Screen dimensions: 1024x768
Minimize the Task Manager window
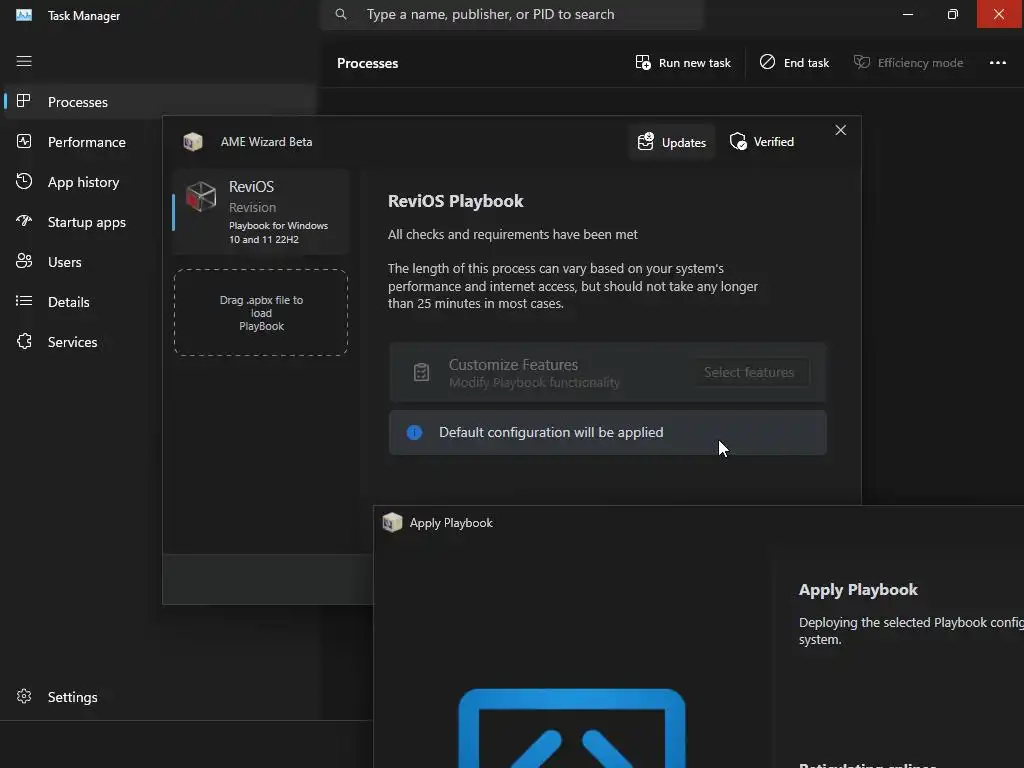point(908,14)
